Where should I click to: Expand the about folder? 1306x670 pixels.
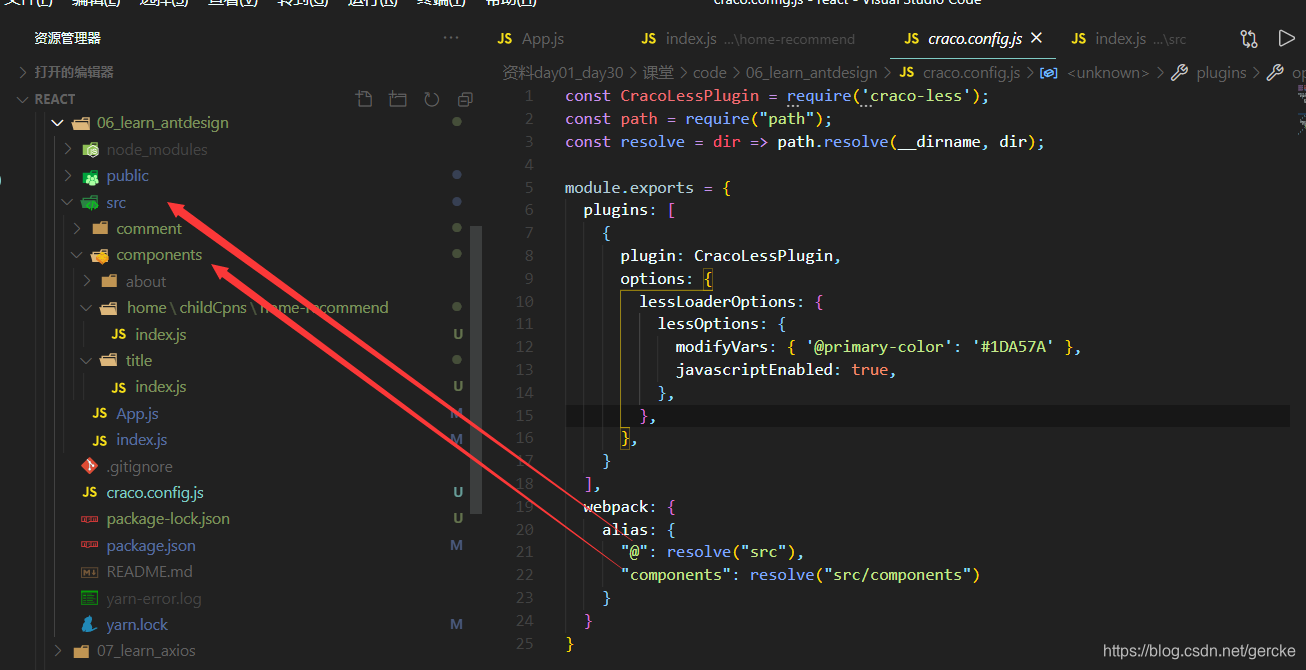[x=88, y=282]
